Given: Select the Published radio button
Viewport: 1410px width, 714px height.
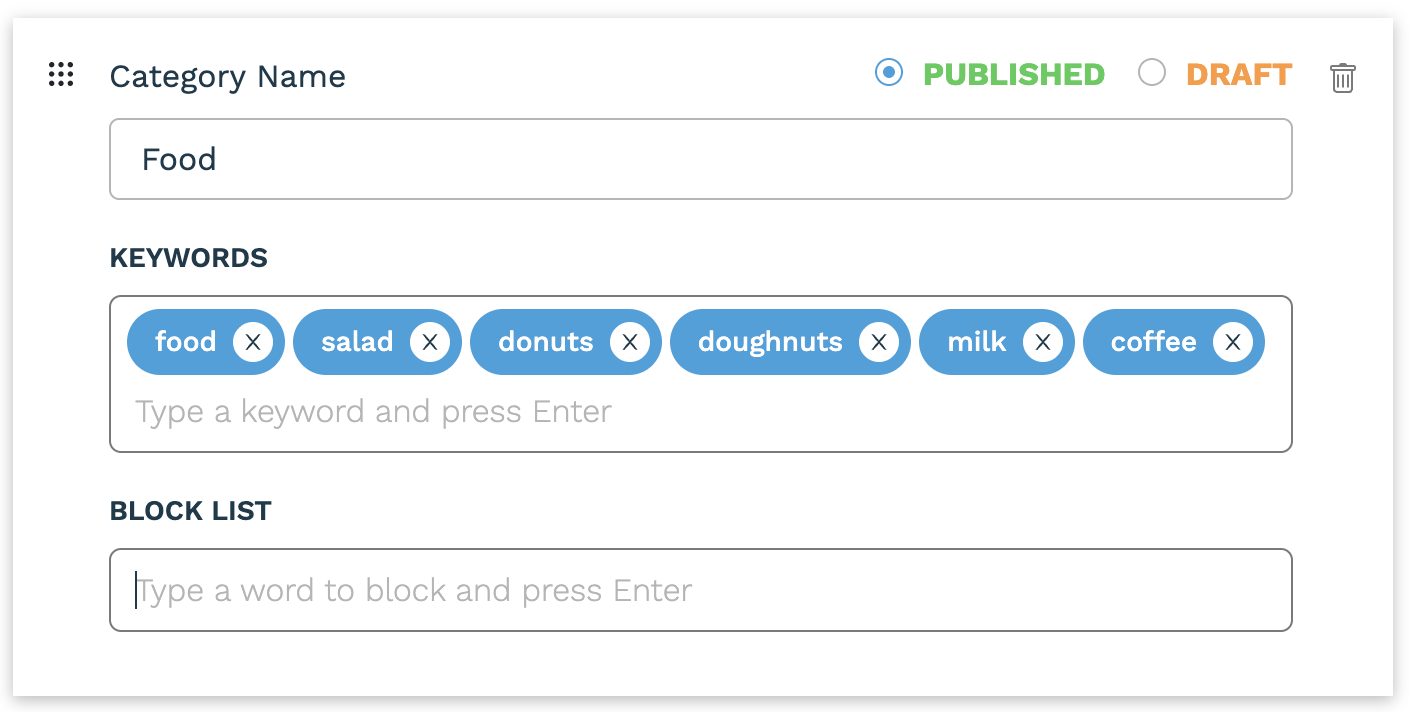Looking at the screenshot, I should click(x=888, y=72).
